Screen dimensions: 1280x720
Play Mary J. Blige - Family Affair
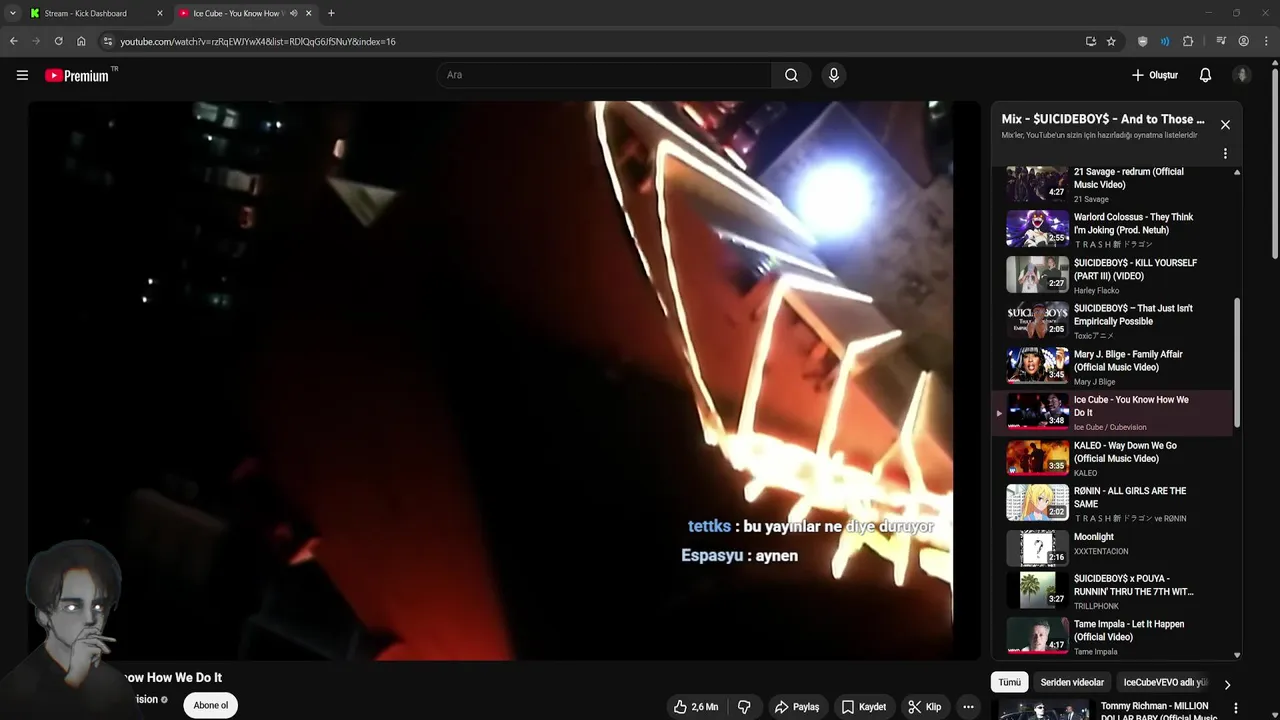[x=1113, y=367]
